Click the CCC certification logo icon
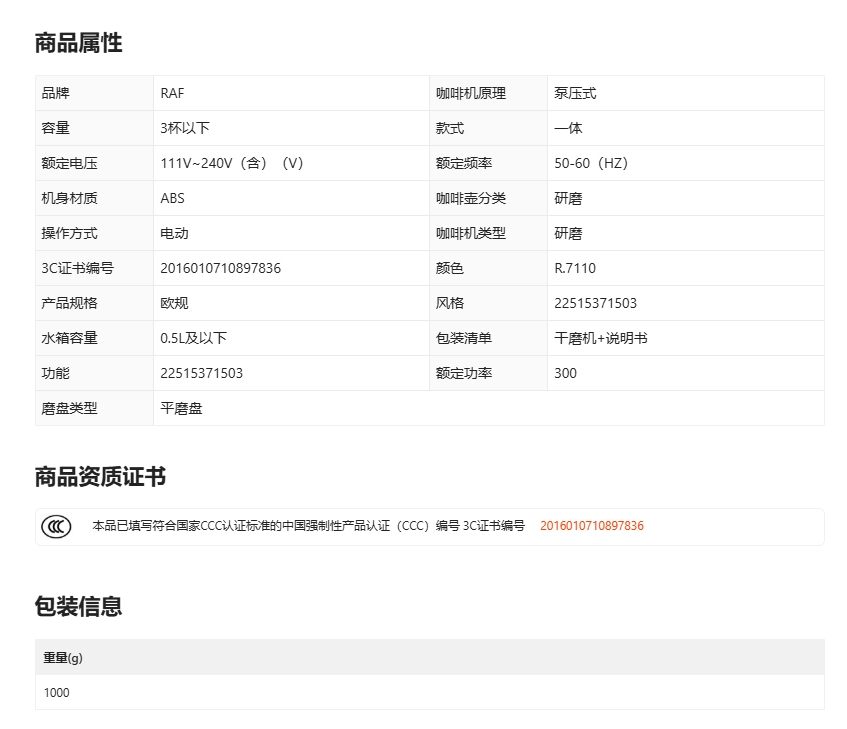Viewport: 847px width, 729px height. pyautogui.click(x=56, y=526)
